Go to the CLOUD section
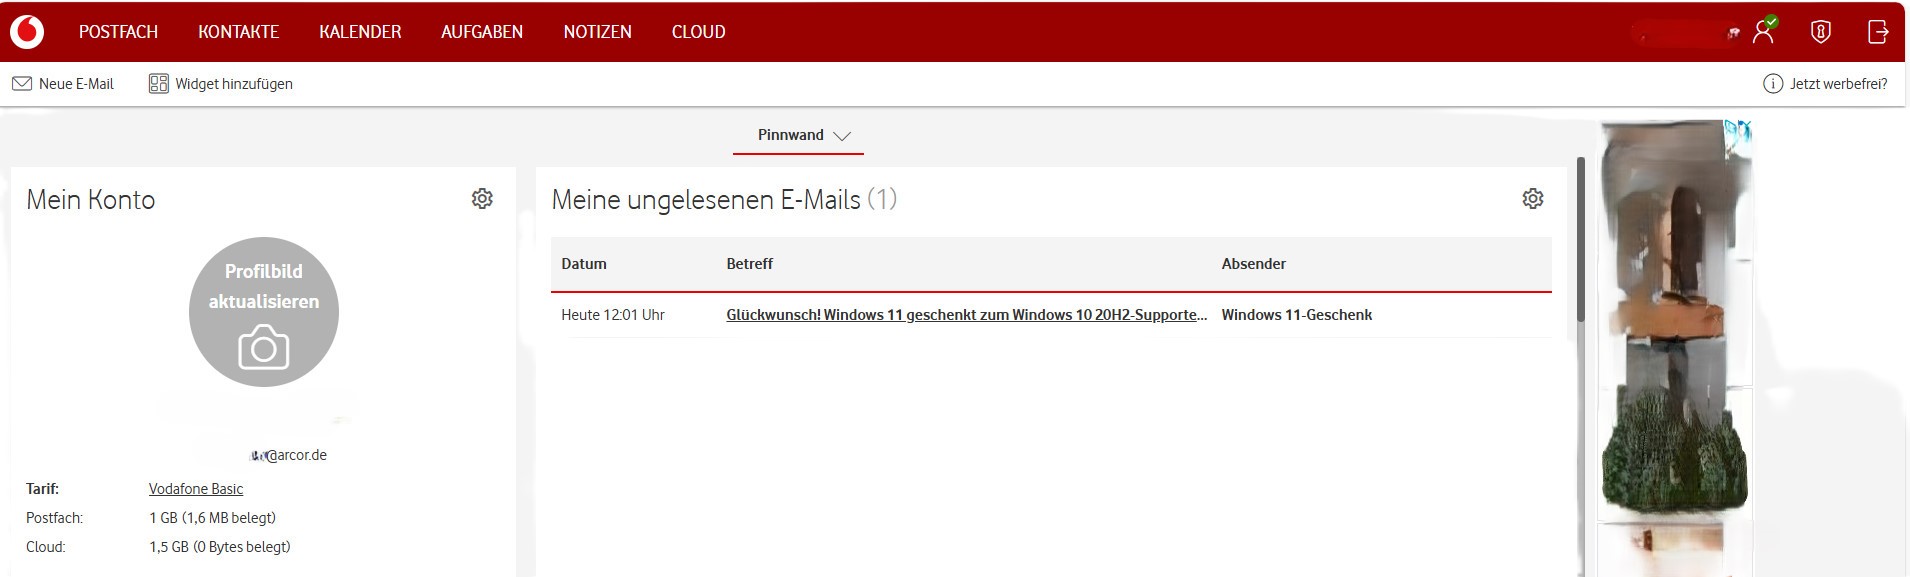The width and height of the screenshot is (1910, 577). pos(698,32)
